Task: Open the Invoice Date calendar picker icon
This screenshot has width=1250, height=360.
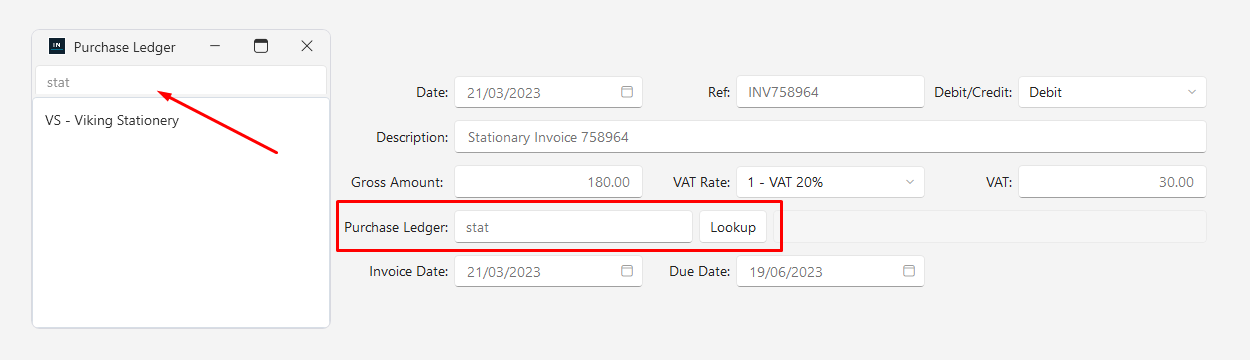Action: pyautogui.click(x=627, y=271)
